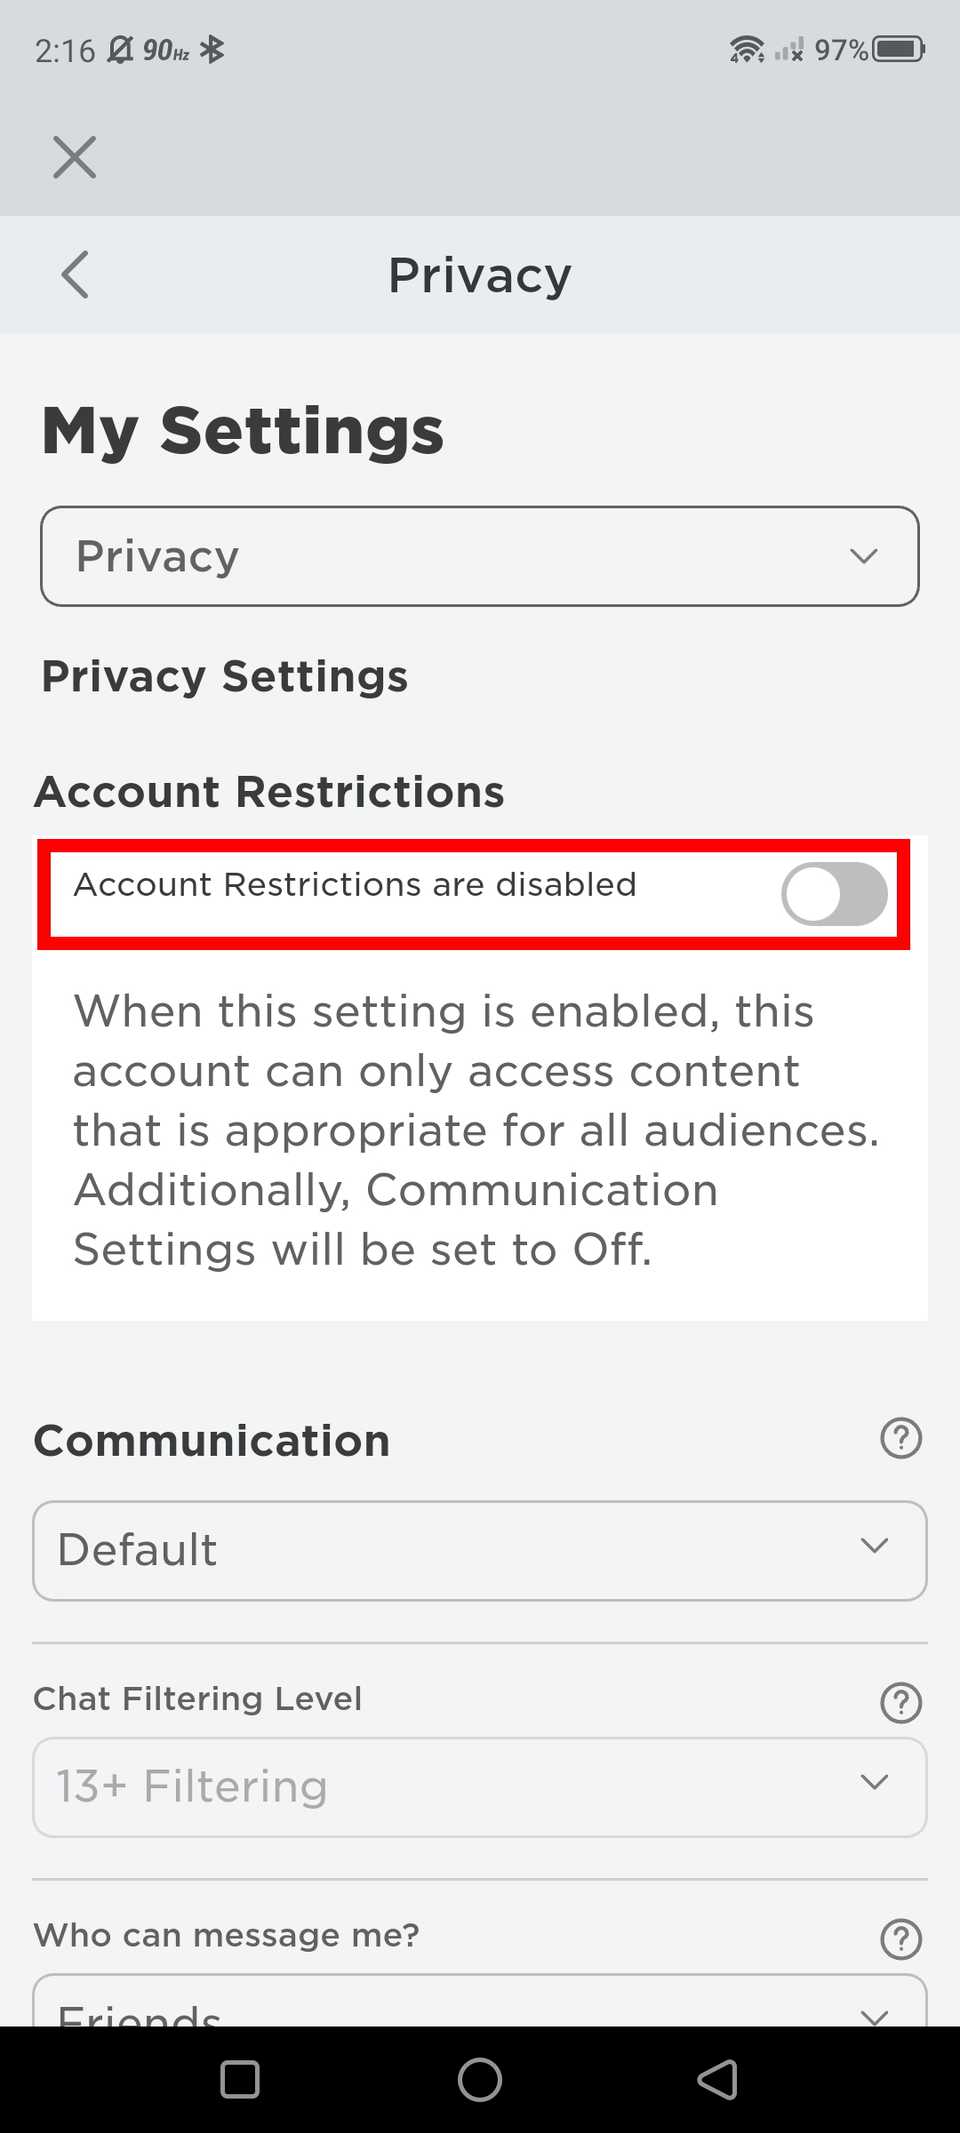Viewport: 960px width, 2133px height.
Task: Close the settings overlay with the X
Action: click(x=73, y=157)
